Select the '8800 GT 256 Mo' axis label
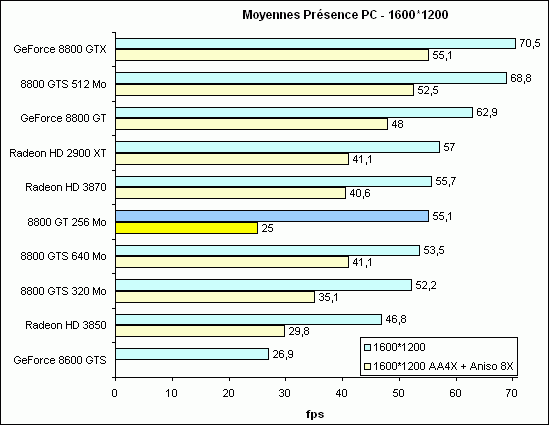This screenshot has height=425, width=549. click(x=67, y=222)
